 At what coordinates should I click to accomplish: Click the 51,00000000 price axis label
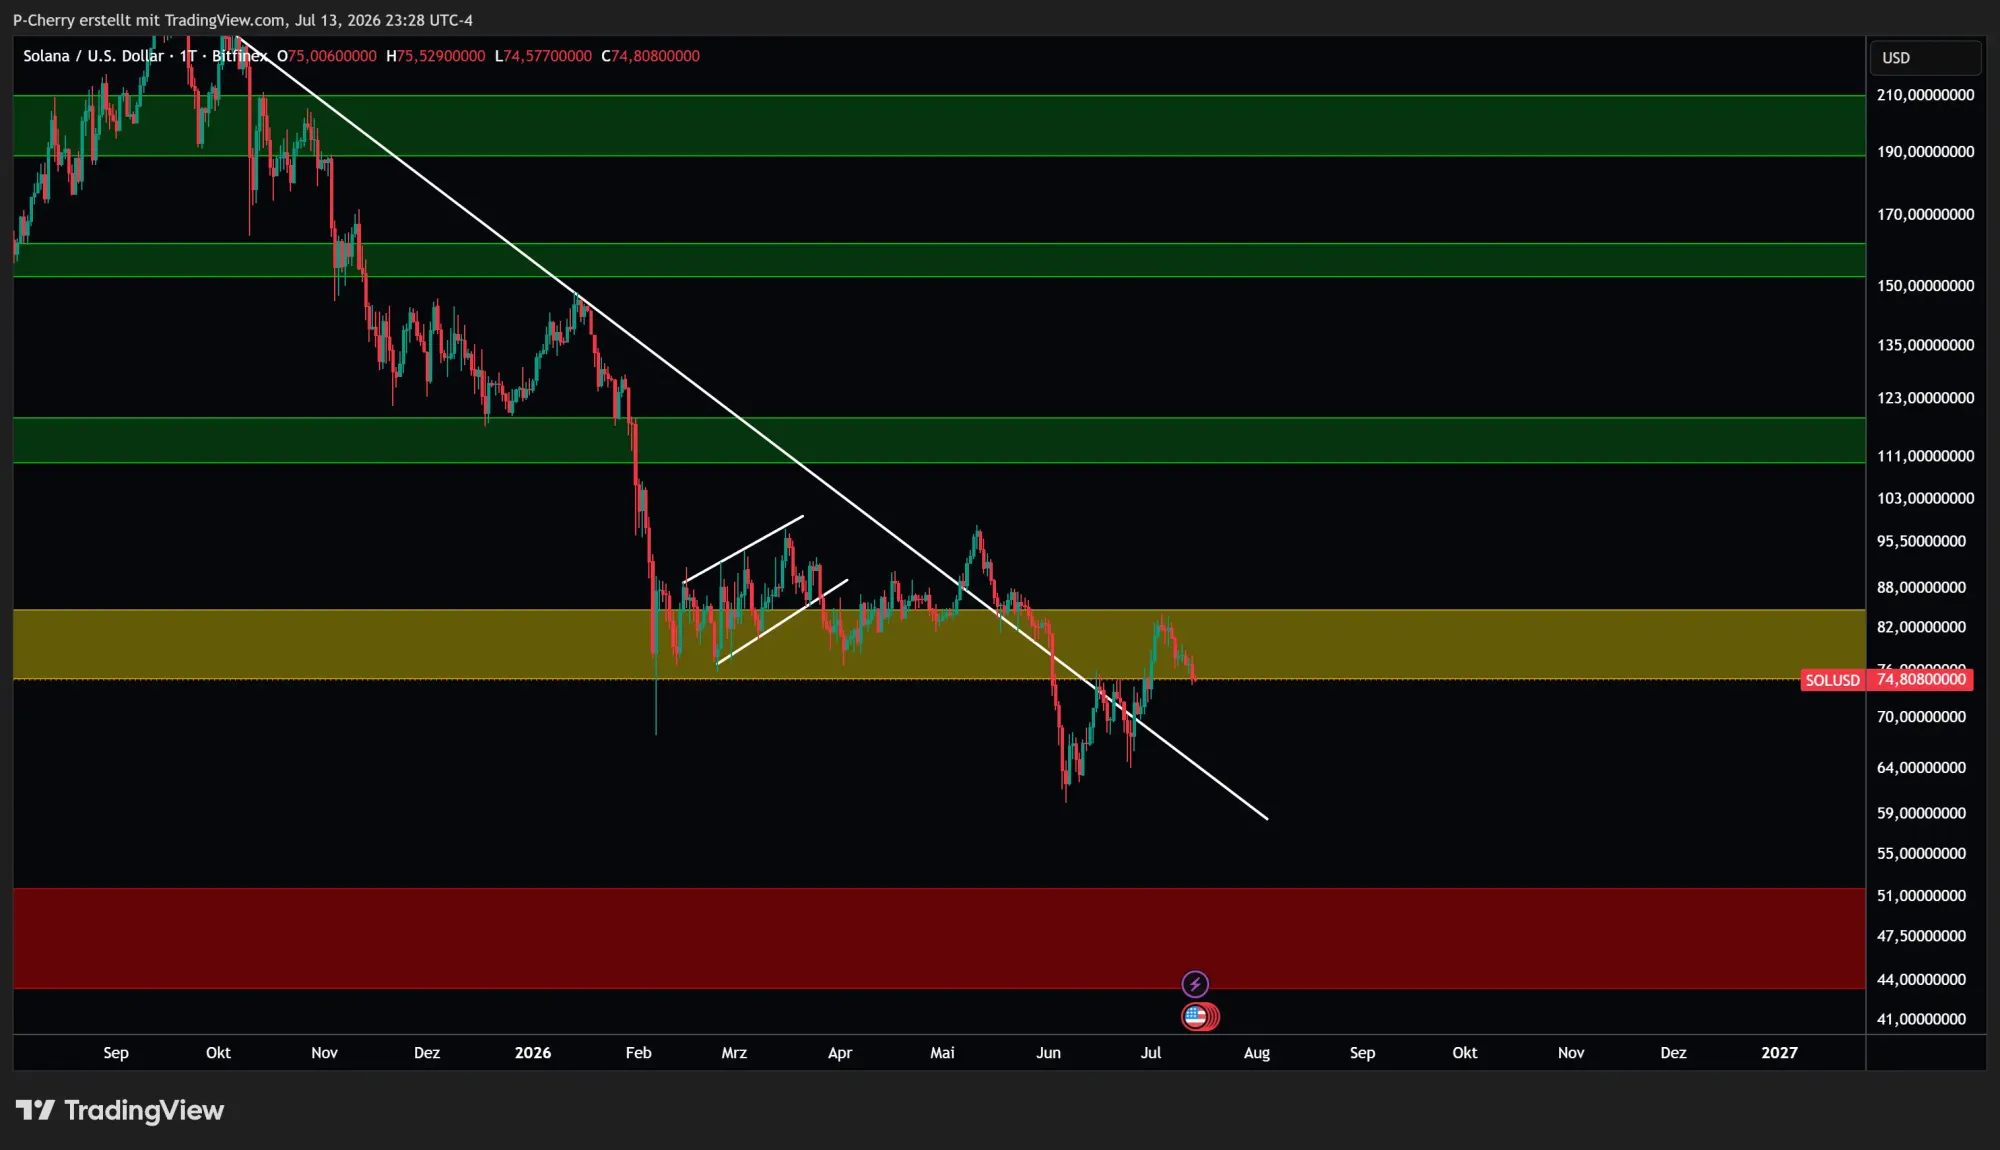[x=1921, y=896]
